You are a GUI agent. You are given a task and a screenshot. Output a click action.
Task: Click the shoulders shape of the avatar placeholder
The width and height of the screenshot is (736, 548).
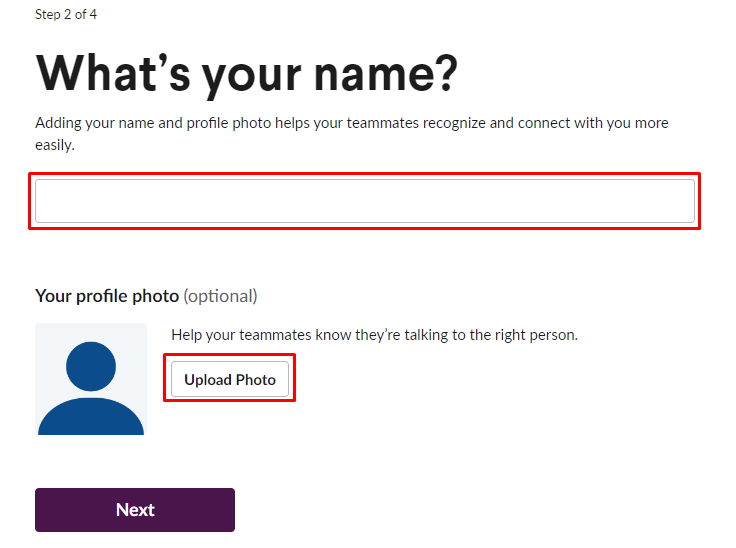(91, 417)
